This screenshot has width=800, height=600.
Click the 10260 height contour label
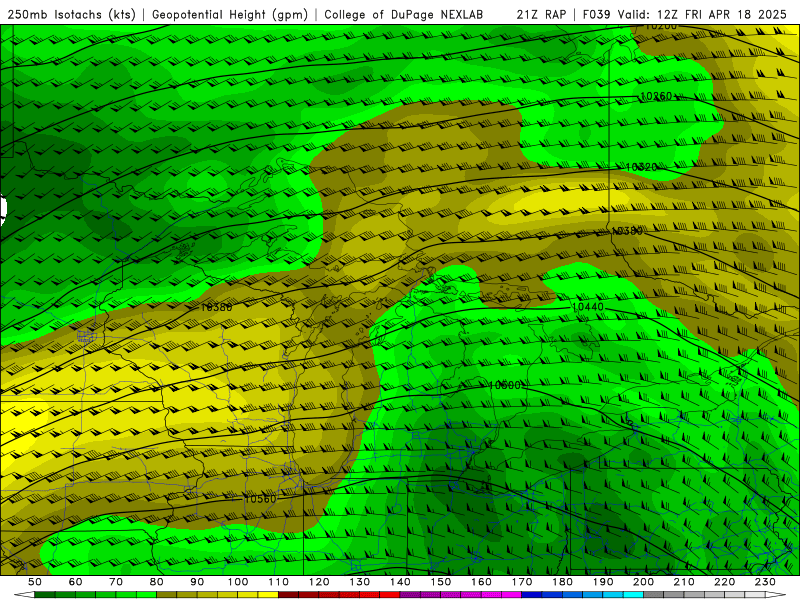(656, 96)
